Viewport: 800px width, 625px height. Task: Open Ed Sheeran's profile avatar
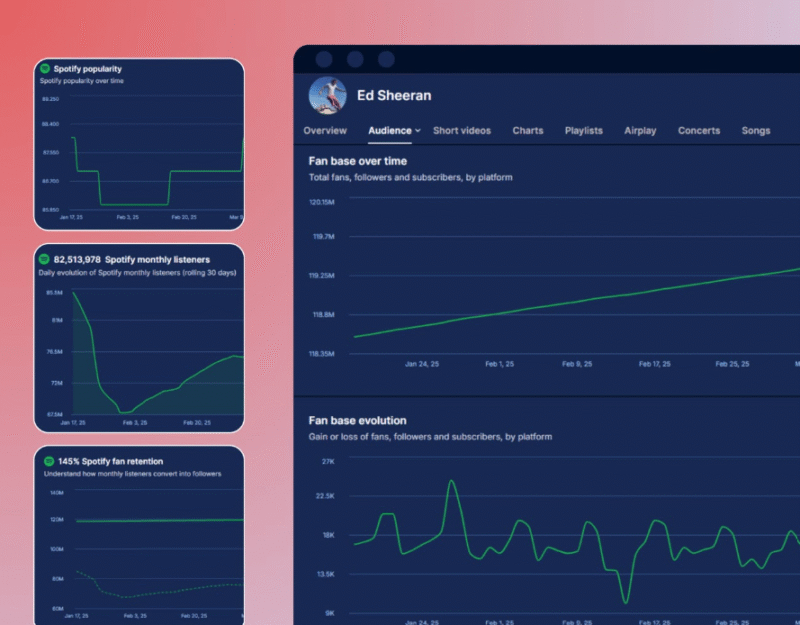(326, 95)
